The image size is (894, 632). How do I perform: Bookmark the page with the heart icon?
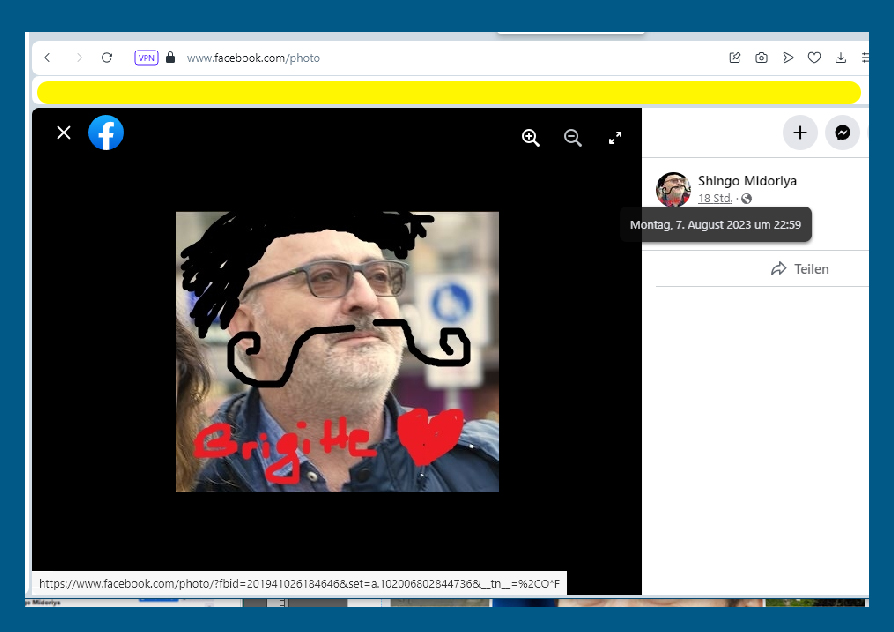[x=814, y=58]
